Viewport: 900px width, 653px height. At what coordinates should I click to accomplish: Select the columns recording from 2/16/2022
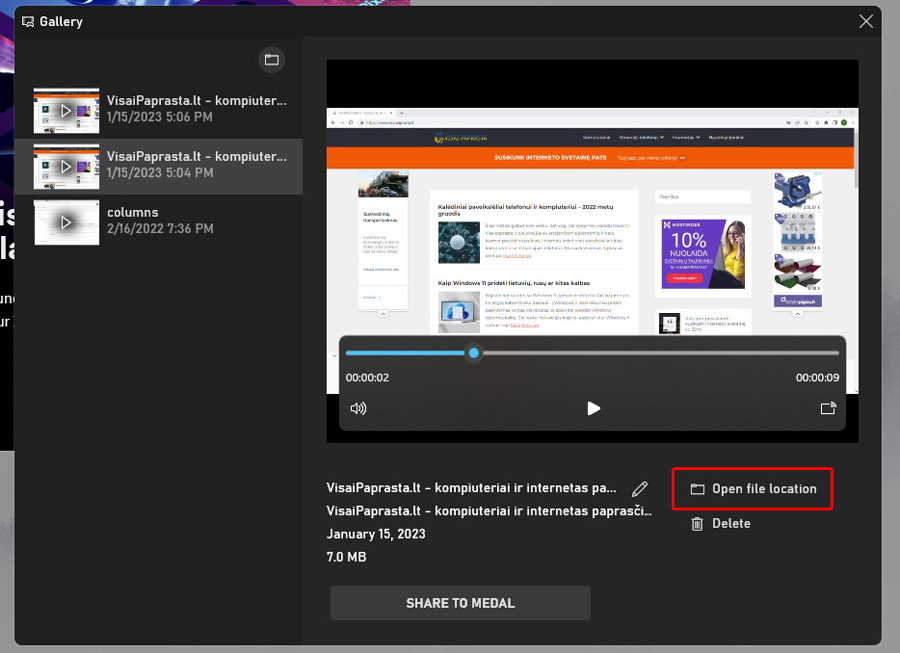[x=159, y=222]
